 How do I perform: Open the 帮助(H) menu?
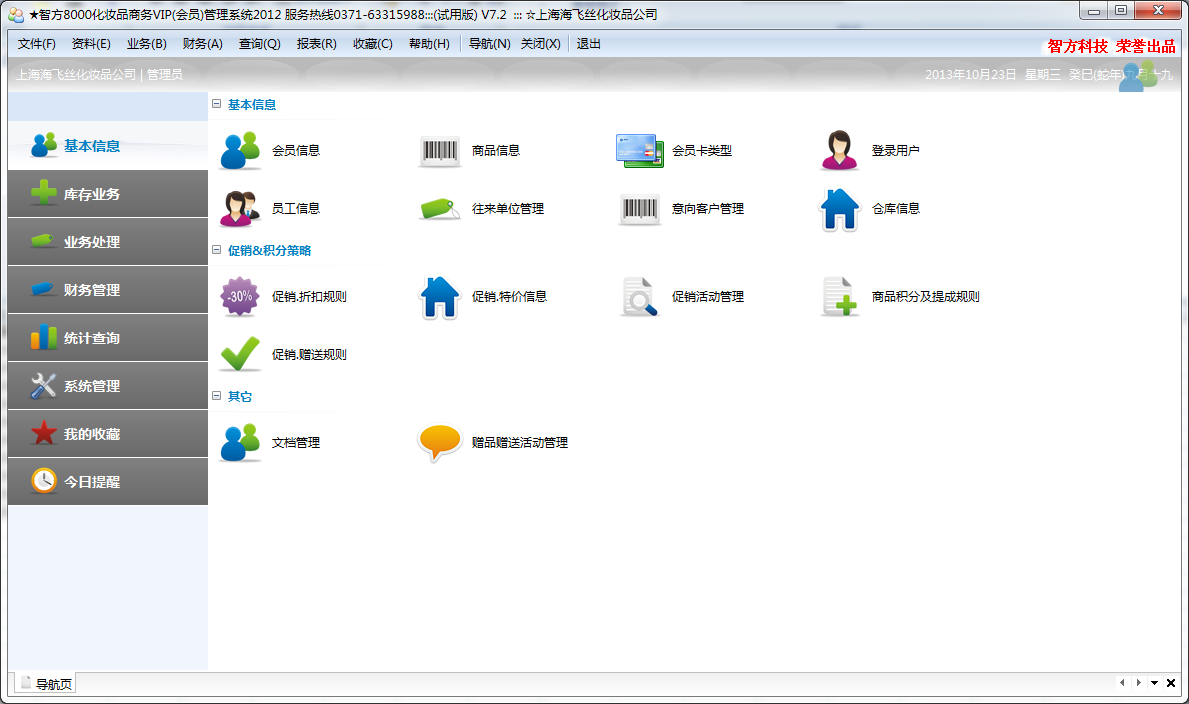click(429, 44)
